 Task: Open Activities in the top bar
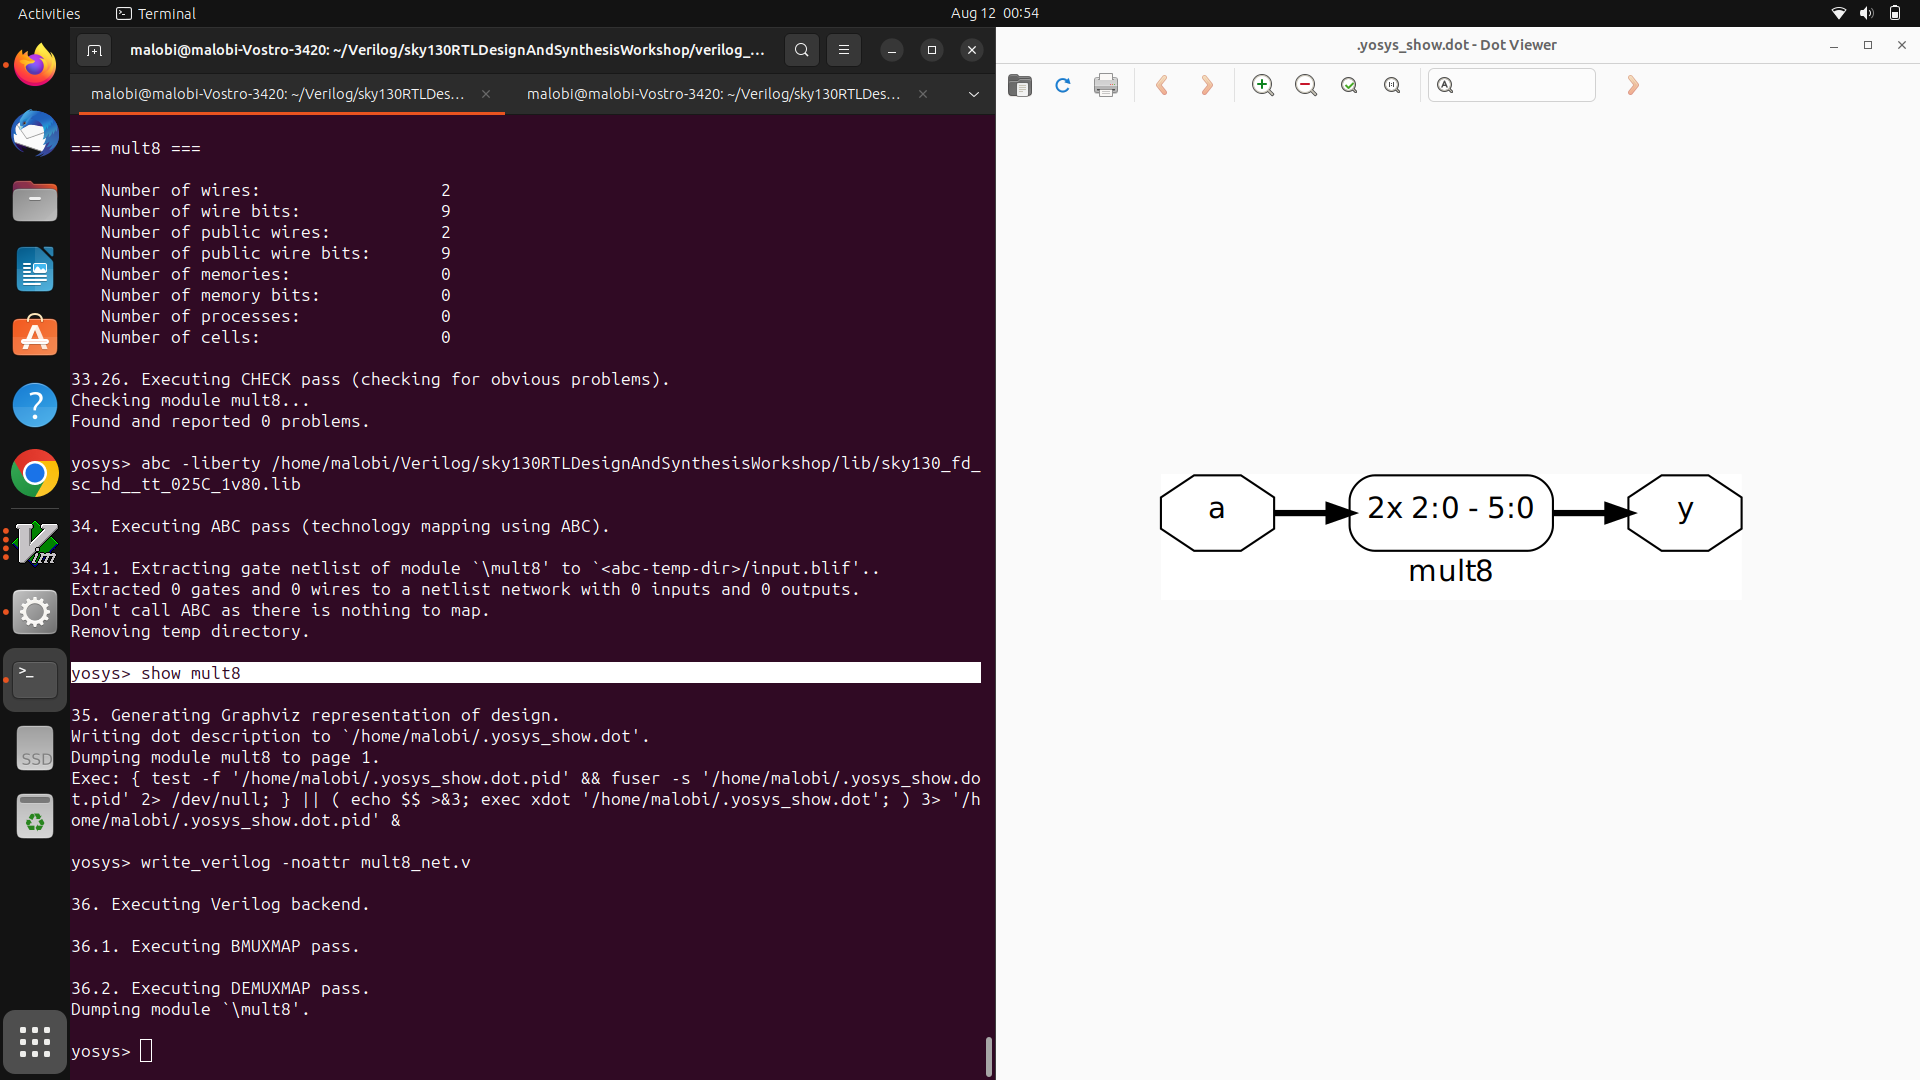[48, 13]
